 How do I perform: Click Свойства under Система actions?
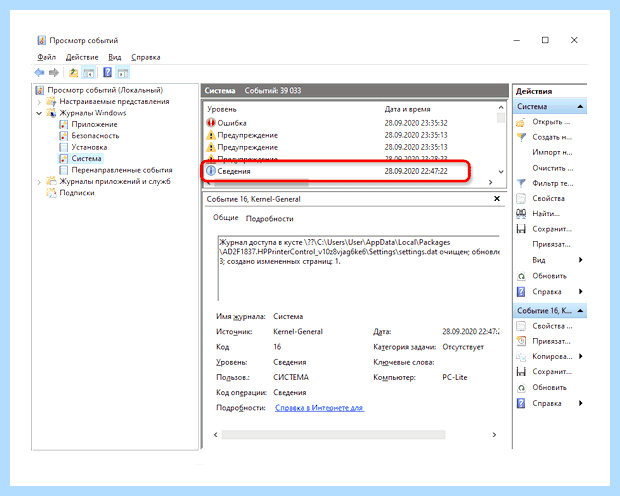(x=548, y=199)
